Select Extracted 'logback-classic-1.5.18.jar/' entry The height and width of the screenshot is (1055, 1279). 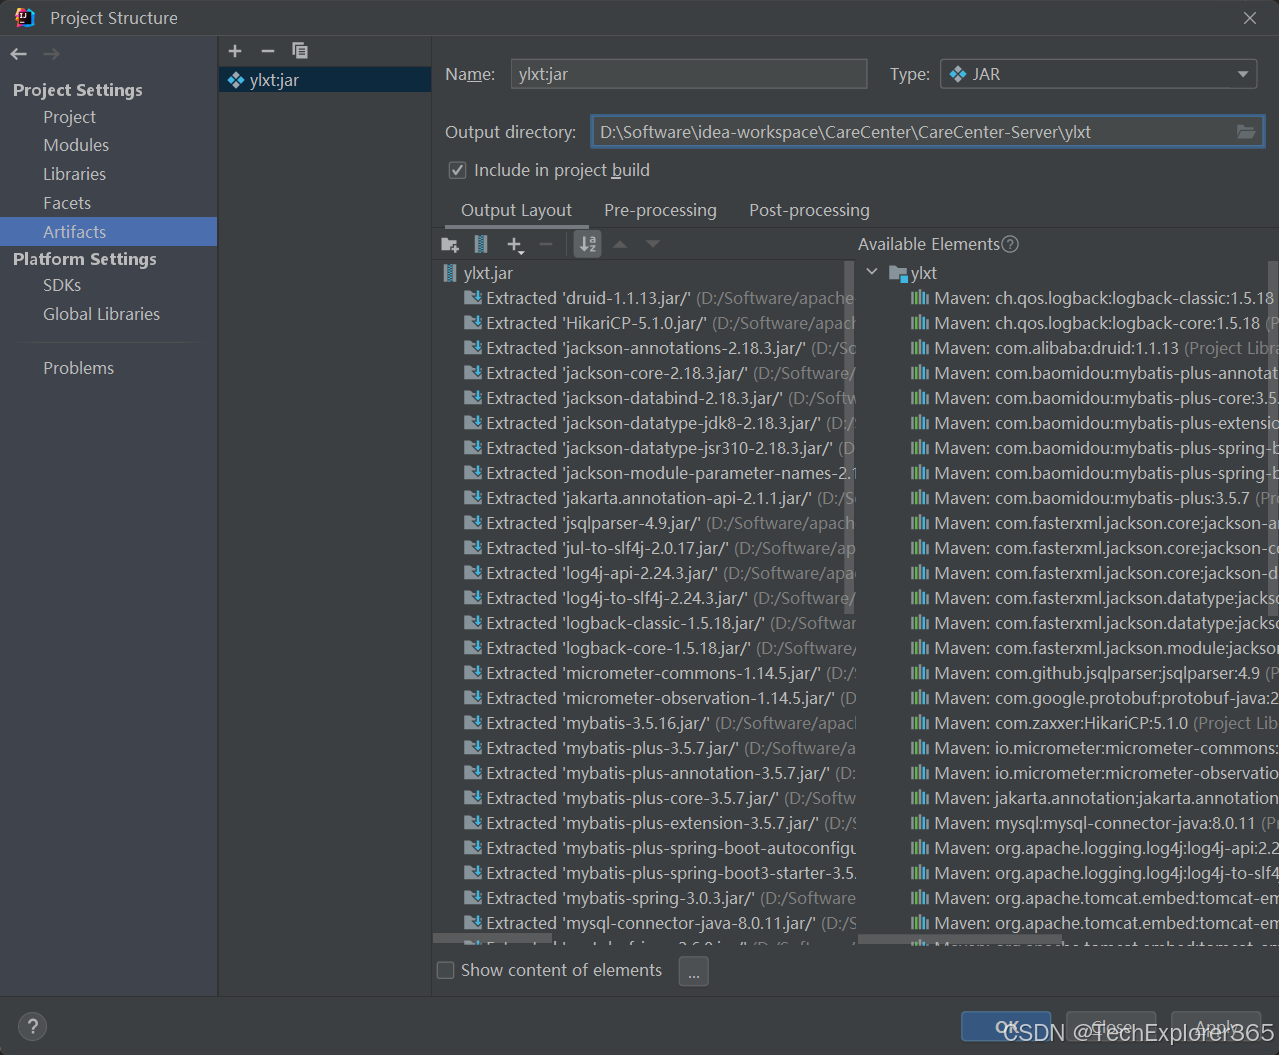pos(659,623)
